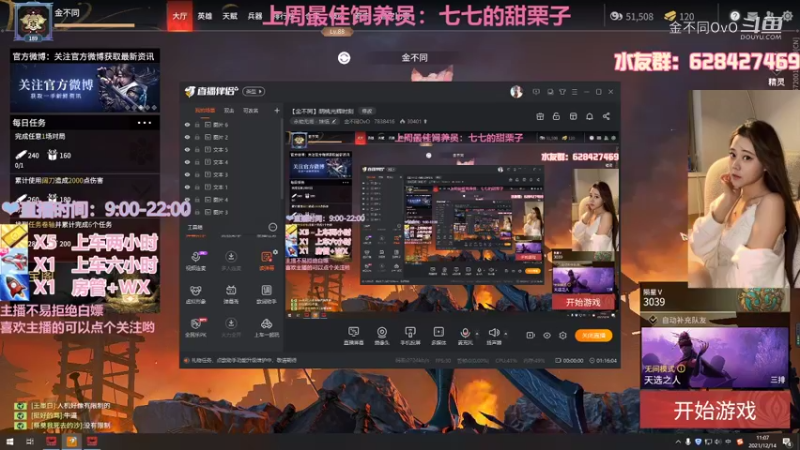Toggle the preview eye icon in the stream toolbar
This screenshot has height=450, width=800.
[x=547, y=336]
